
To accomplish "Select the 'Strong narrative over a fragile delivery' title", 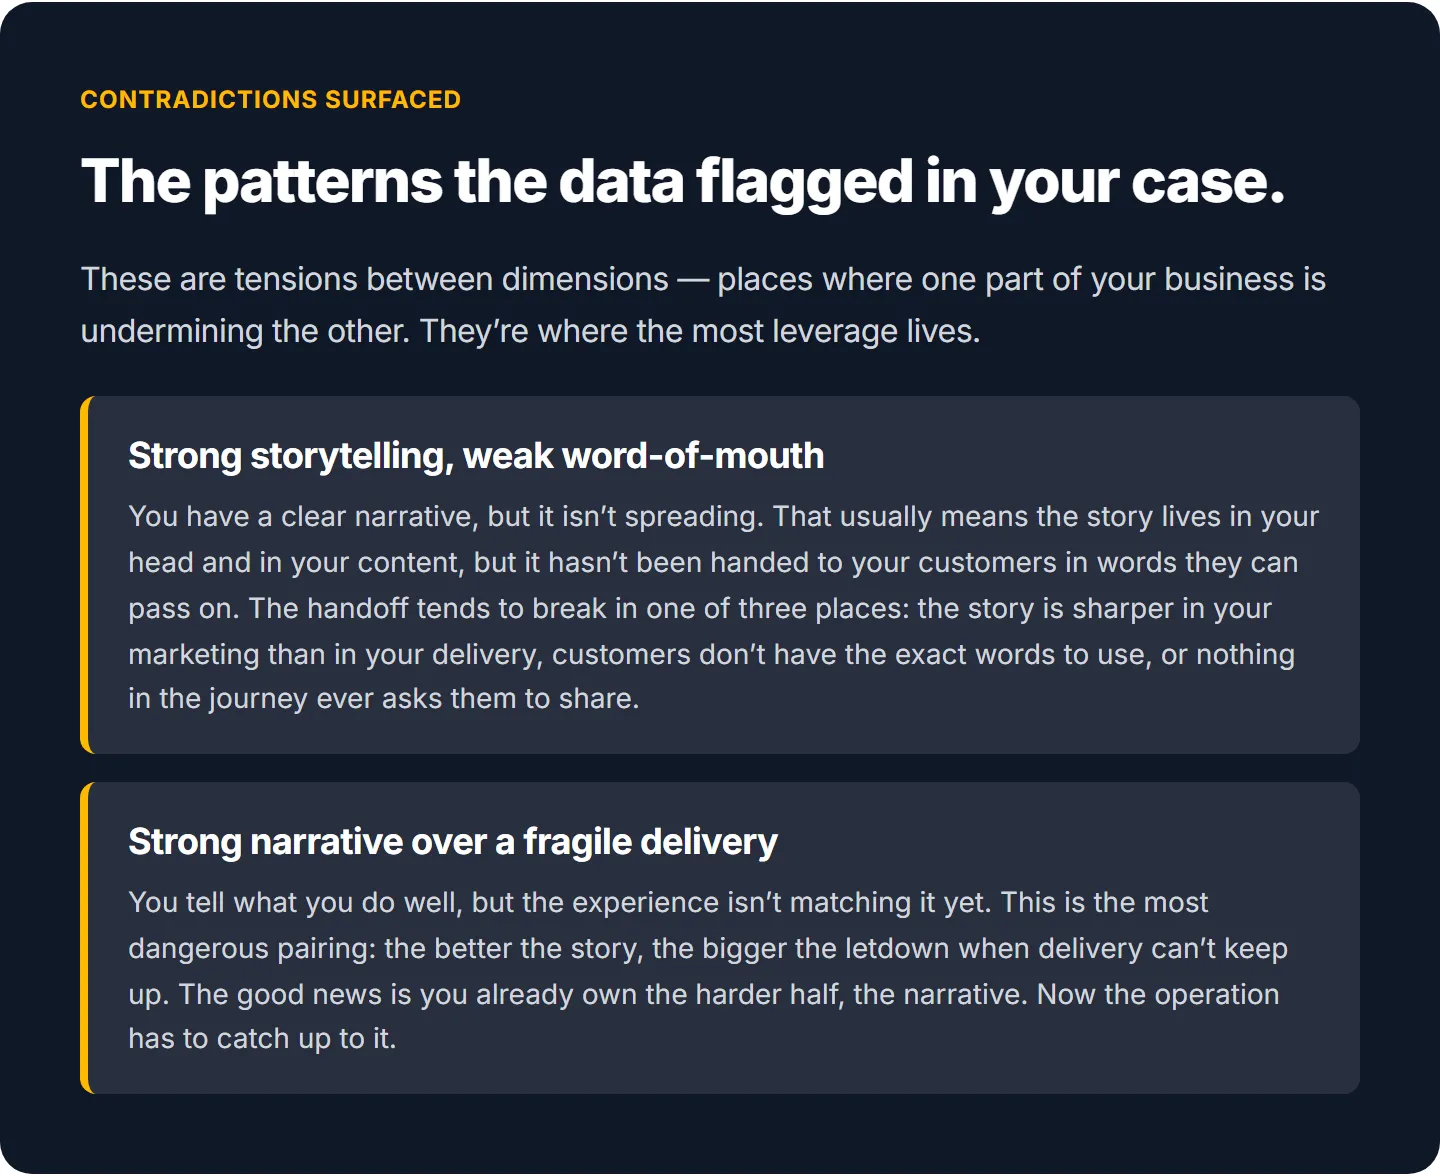I will click(453, 842).
